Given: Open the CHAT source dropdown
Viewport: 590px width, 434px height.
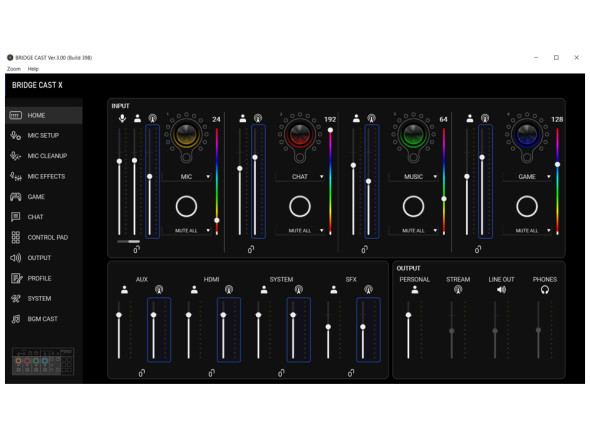Looking at the screenshot, I should [x=300, y=177].
